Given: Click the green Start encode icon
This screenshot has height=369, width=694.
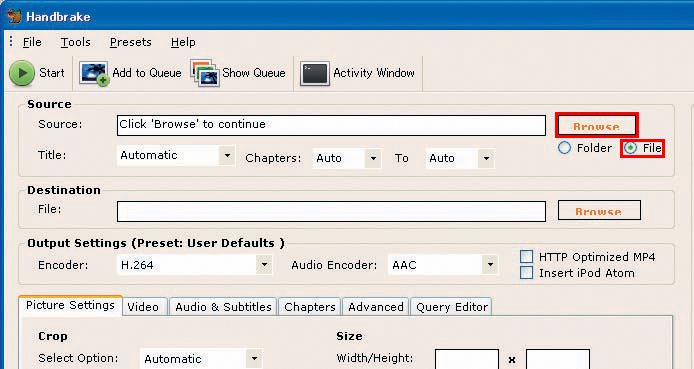Looking at the screenshot, I should pyautogui.click(x=22, y=73).
